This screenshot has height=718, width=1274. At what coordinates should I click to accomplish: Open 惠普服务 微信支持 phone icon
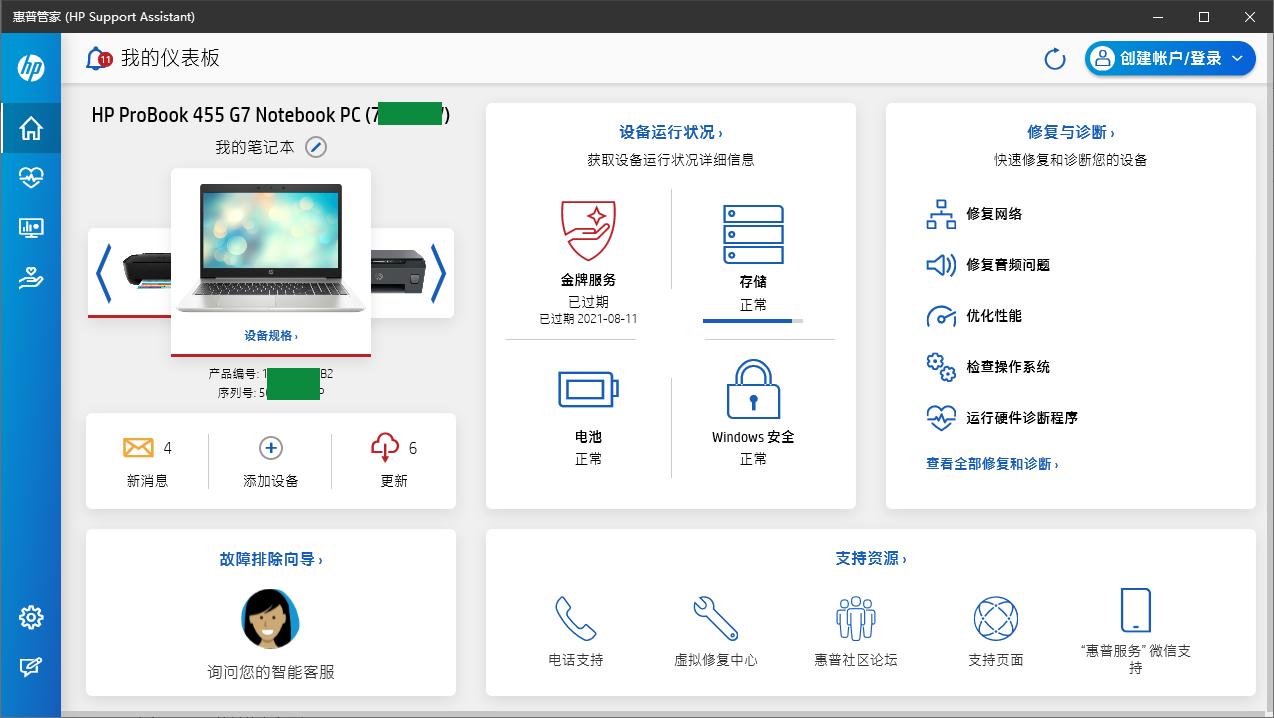(x=1135, y=610)
